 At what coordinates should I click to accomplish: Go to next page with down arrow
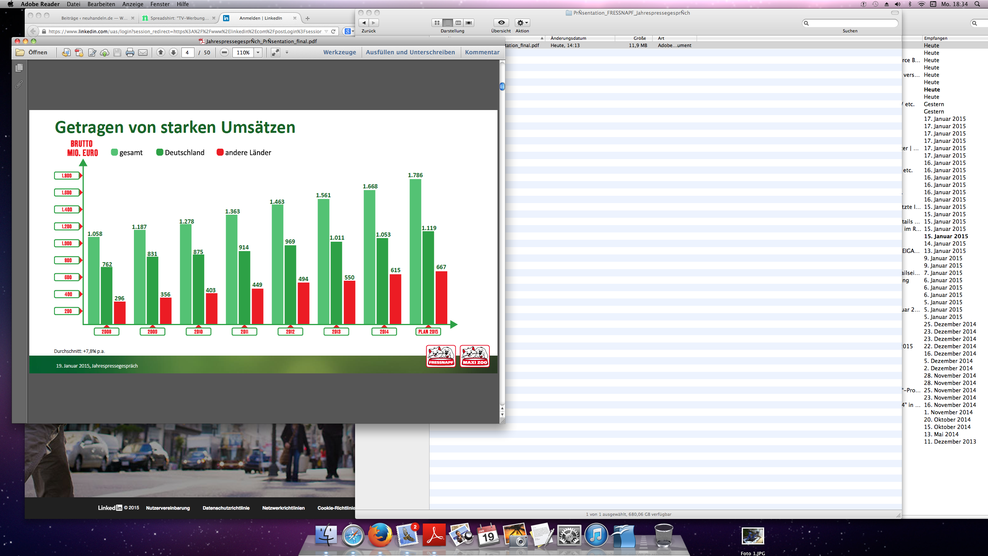tap(173, 52)
